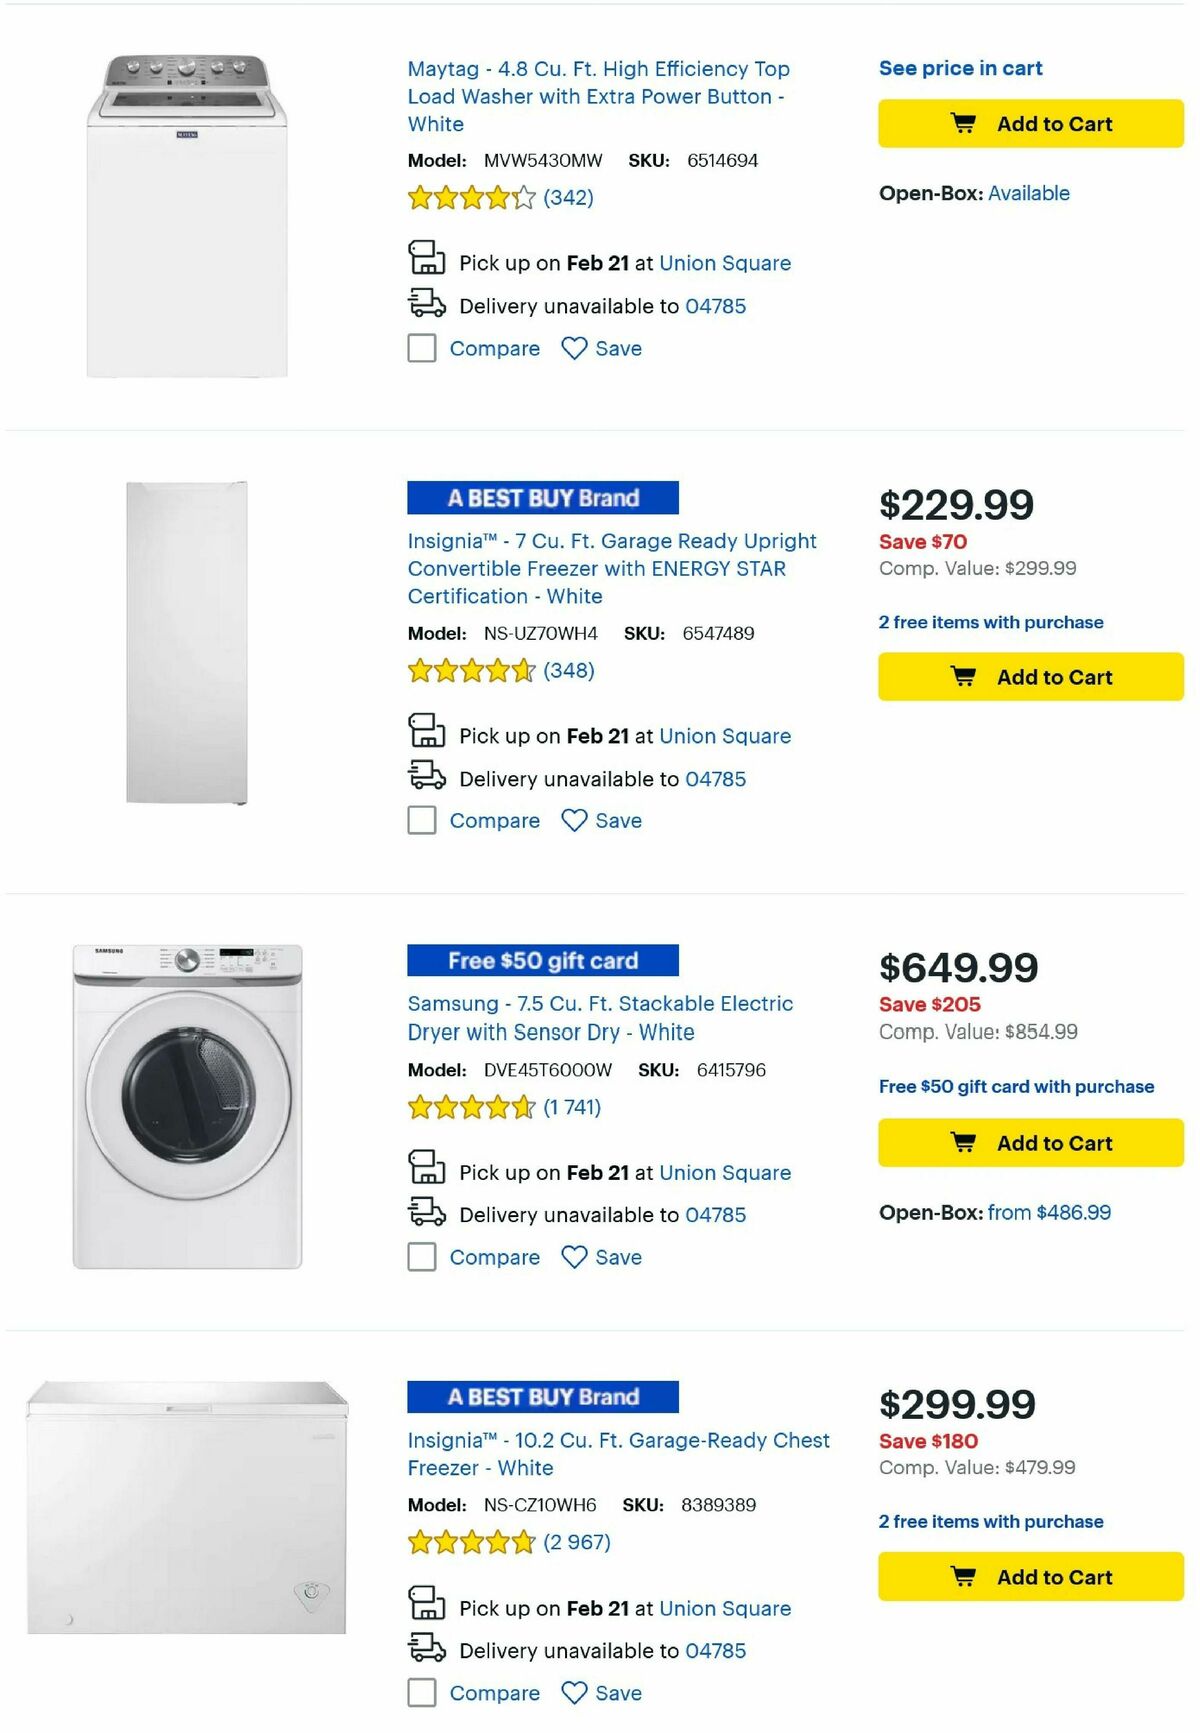Click the delivery truck icon on the Maytag listing
Image resolution: width=1200 pixels, height=1733 pixels.
427,305
